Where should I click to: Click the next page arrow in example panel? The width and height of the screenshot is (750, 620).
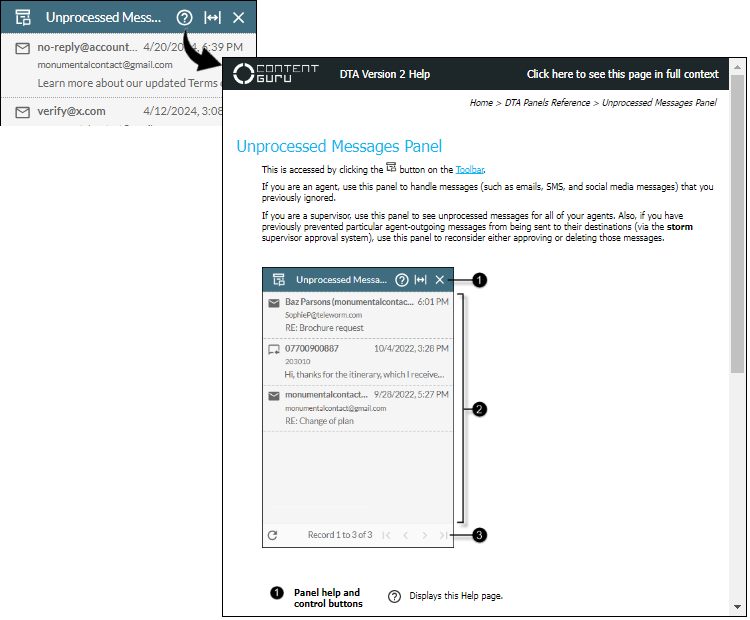click(425, 535)
